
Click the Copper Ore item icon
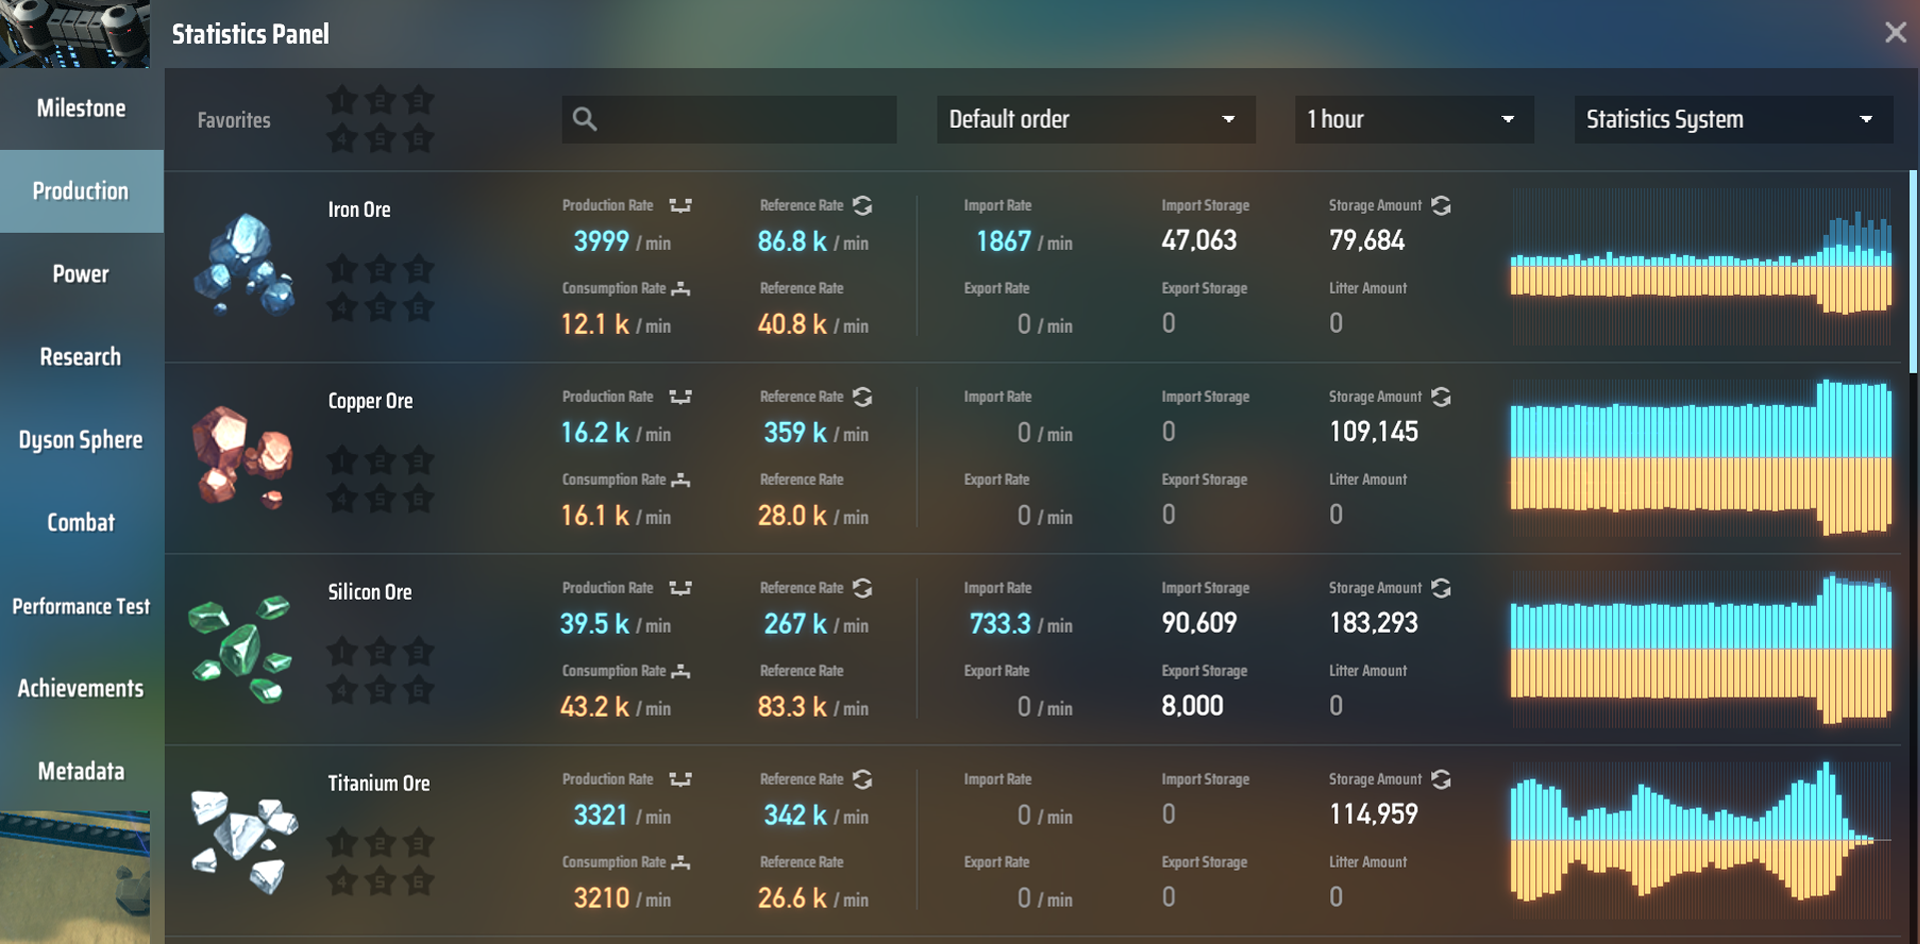pyautogui.click(x=243, y=456)
